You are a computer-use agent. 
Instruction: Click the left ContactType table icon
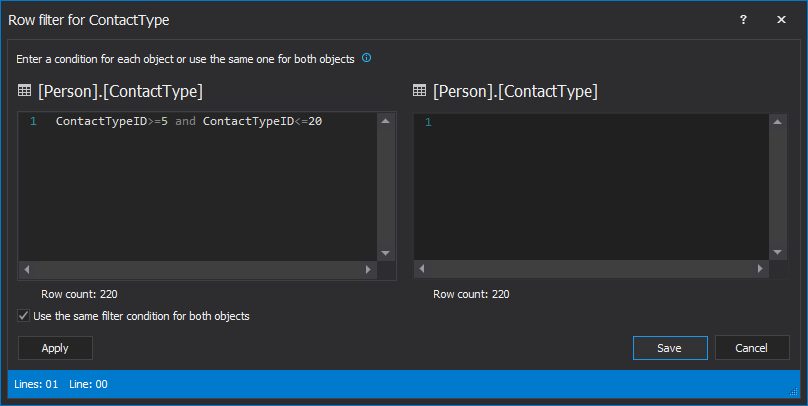click(25, 91)
